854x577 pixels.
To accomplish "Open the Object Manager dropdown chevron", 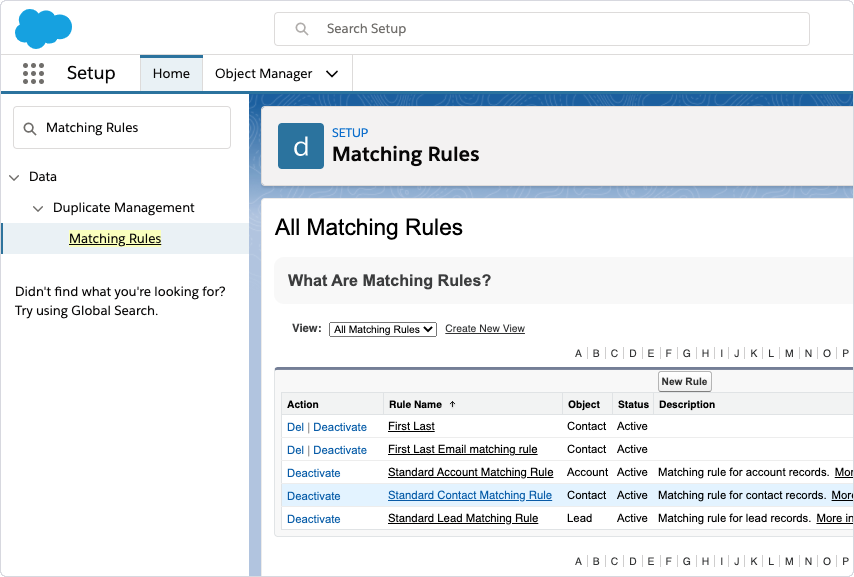I will click(330, 73).
